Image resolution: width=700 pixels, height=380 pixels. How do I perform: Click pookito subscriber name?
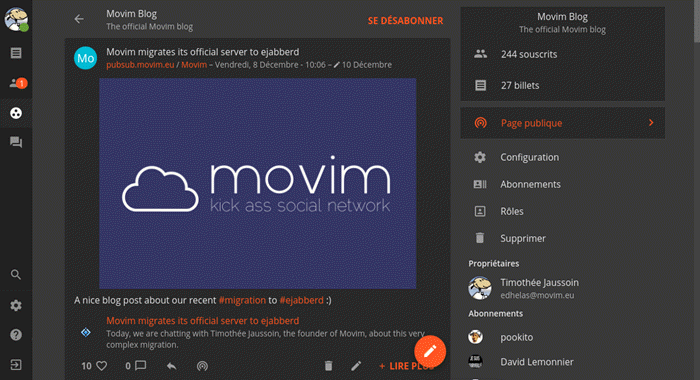[517, 337]
